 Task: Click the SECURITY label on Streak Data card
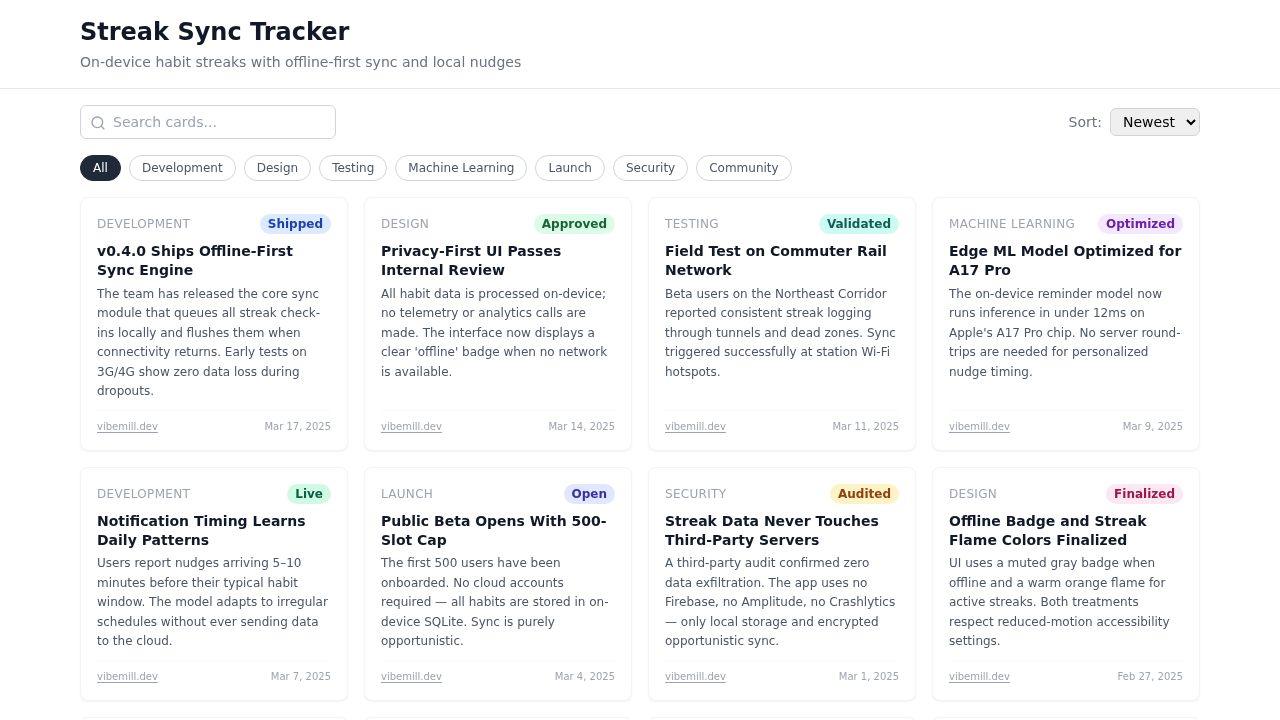[696, 494]
